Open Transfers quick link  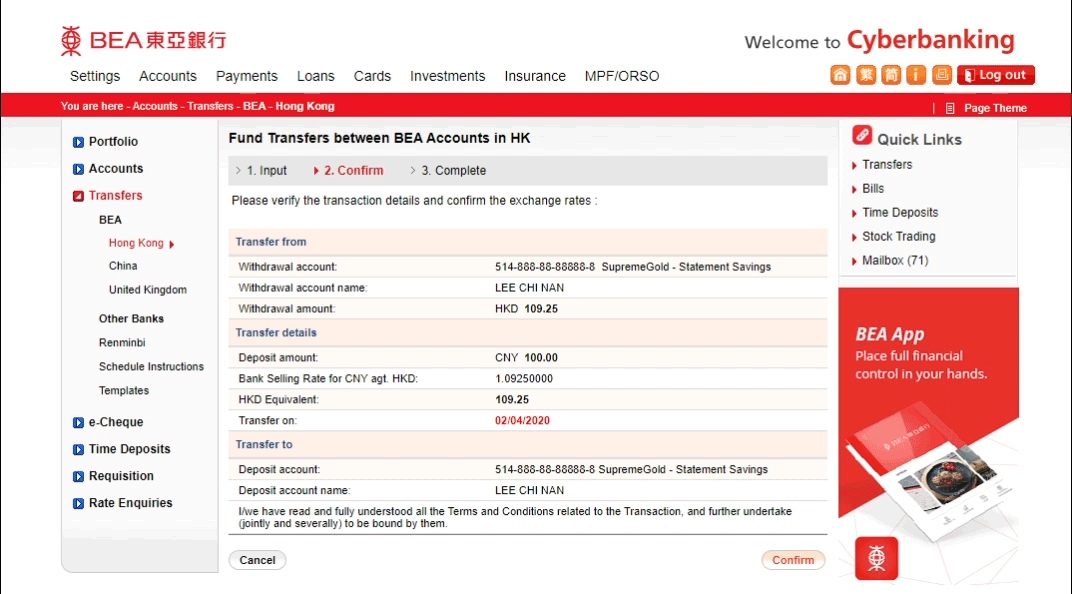[887, 165]
